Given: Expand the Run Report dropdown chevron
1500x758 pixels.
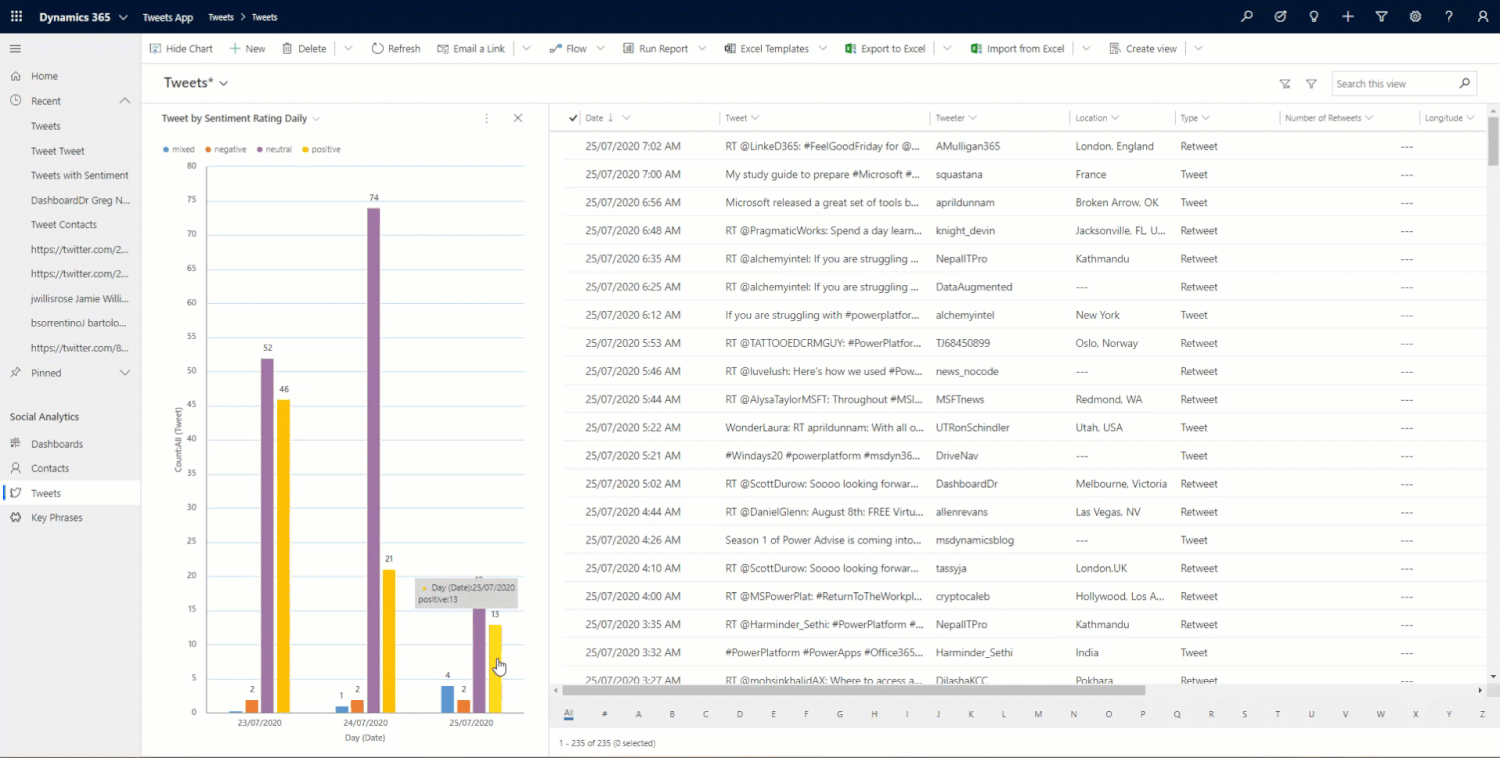Looking at the screenshot, I should [702, 48].
